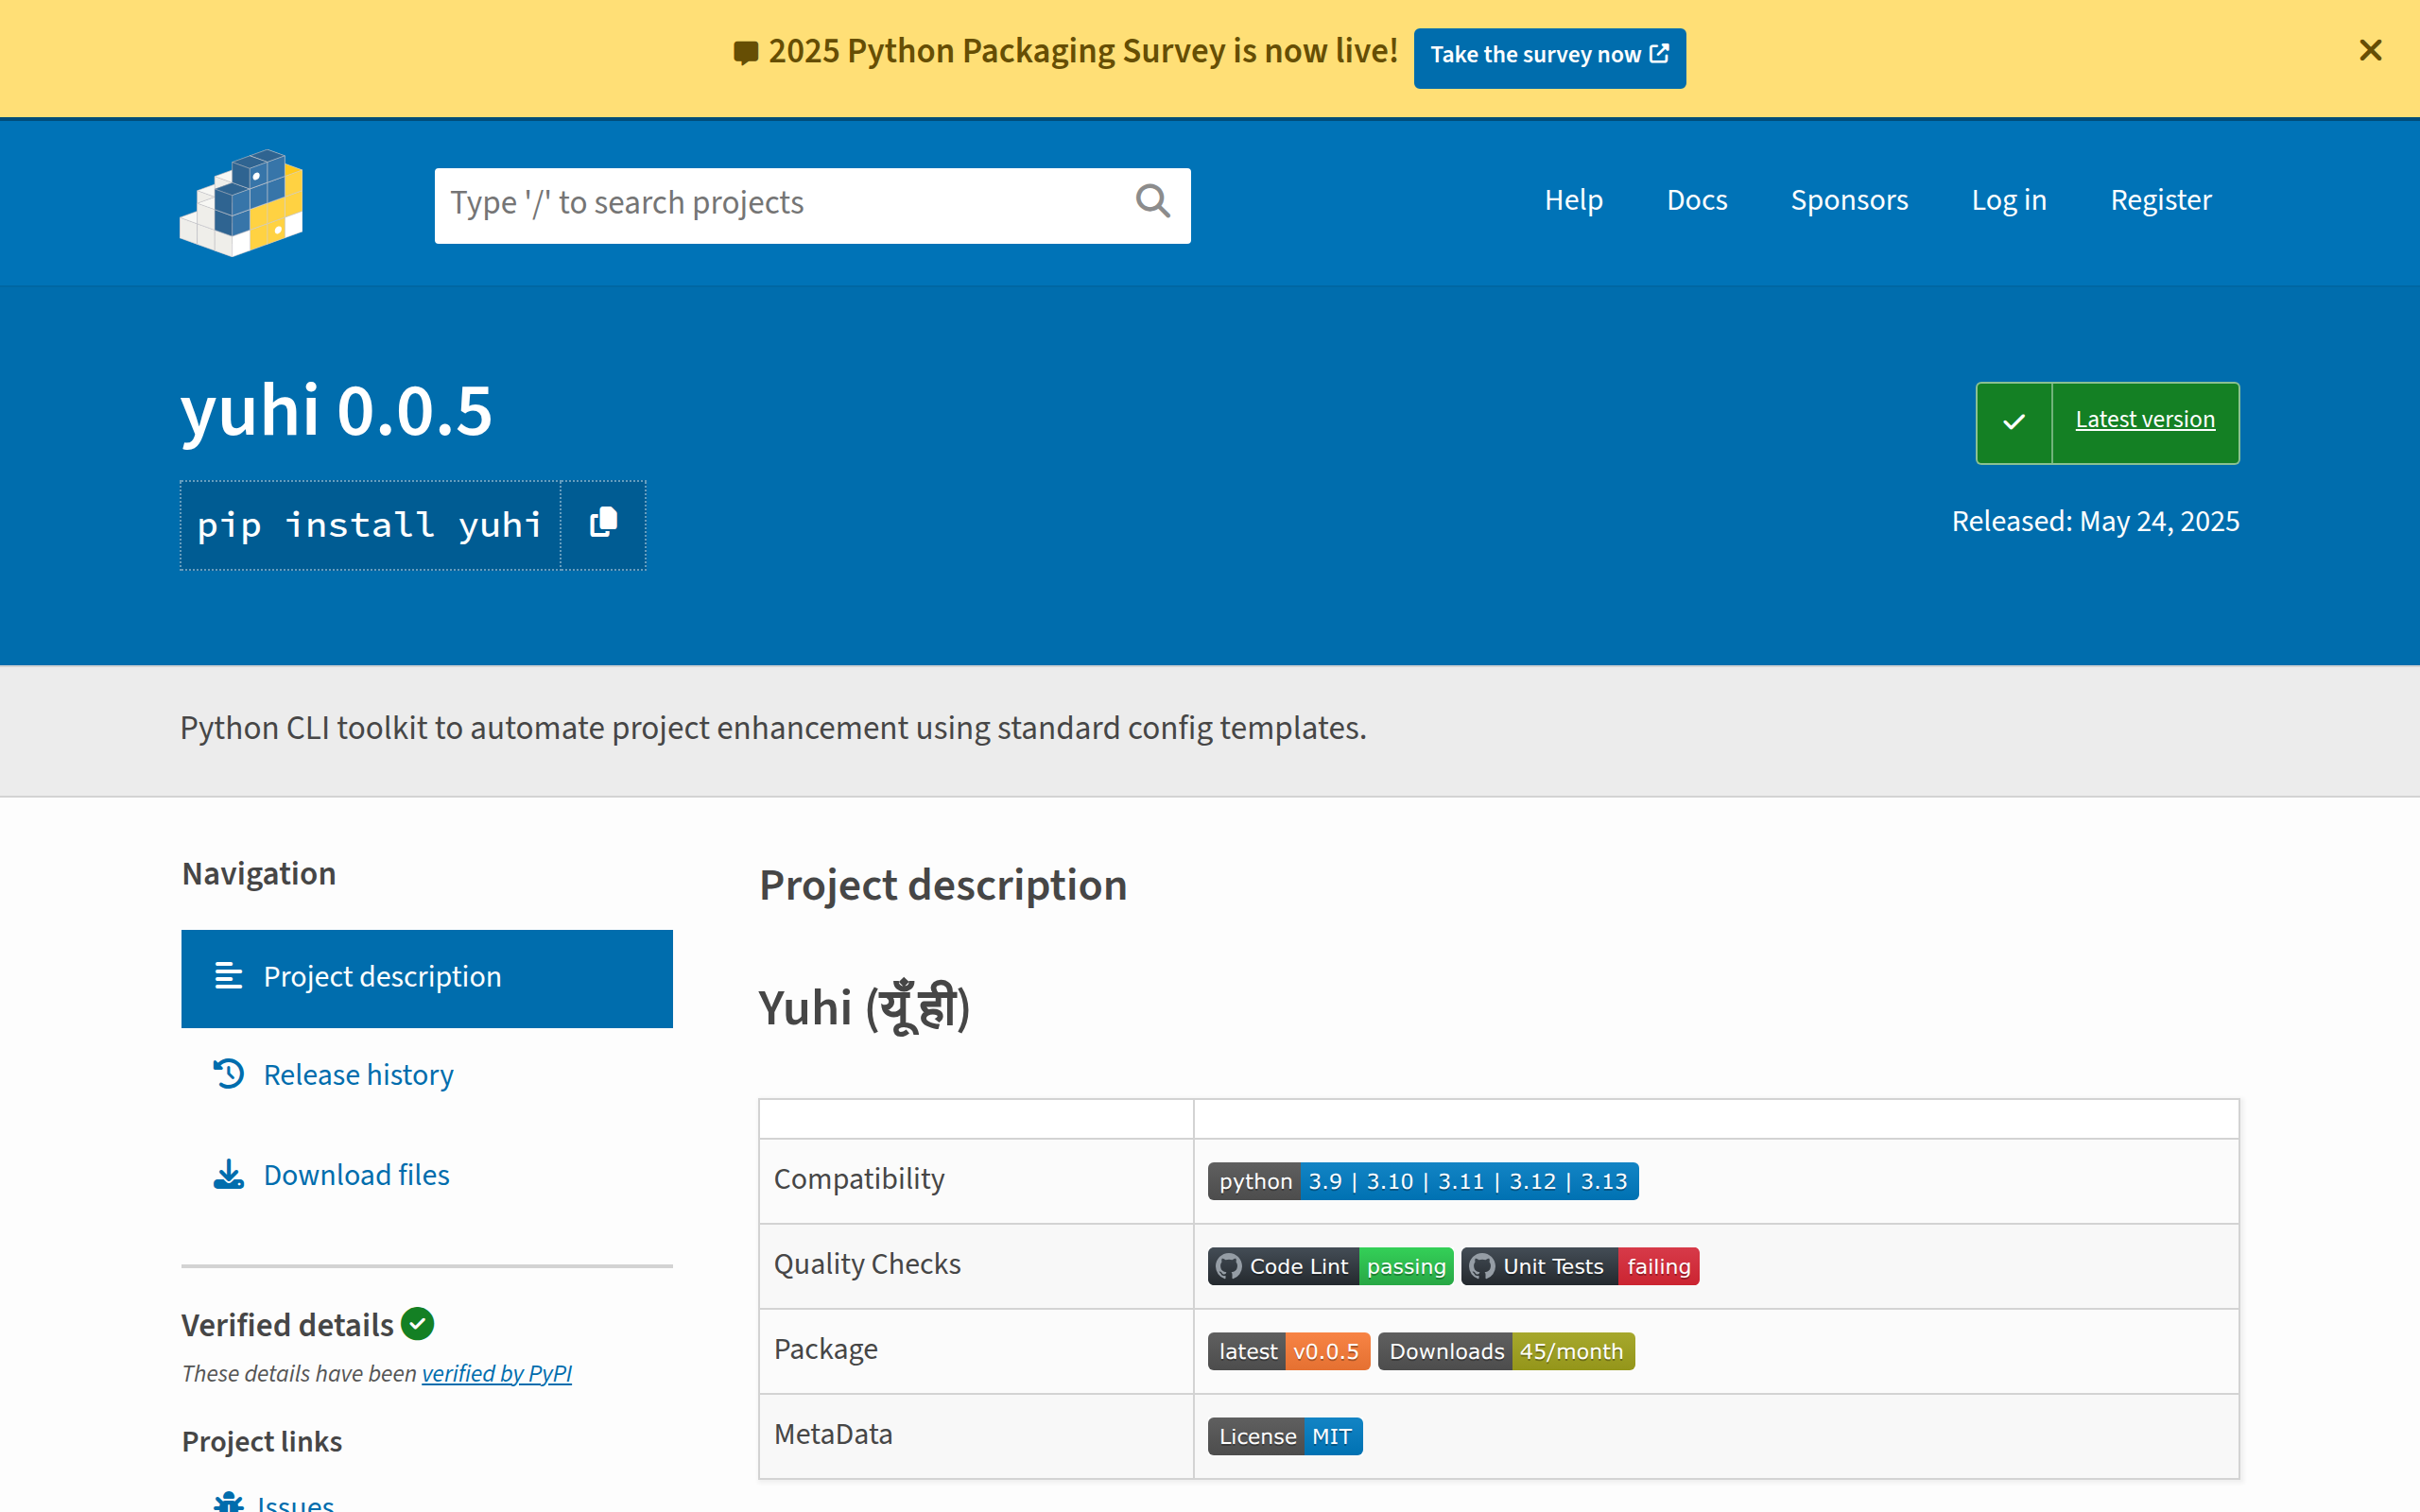Open the Code Lint passing badge

tap(1330, 1266)
